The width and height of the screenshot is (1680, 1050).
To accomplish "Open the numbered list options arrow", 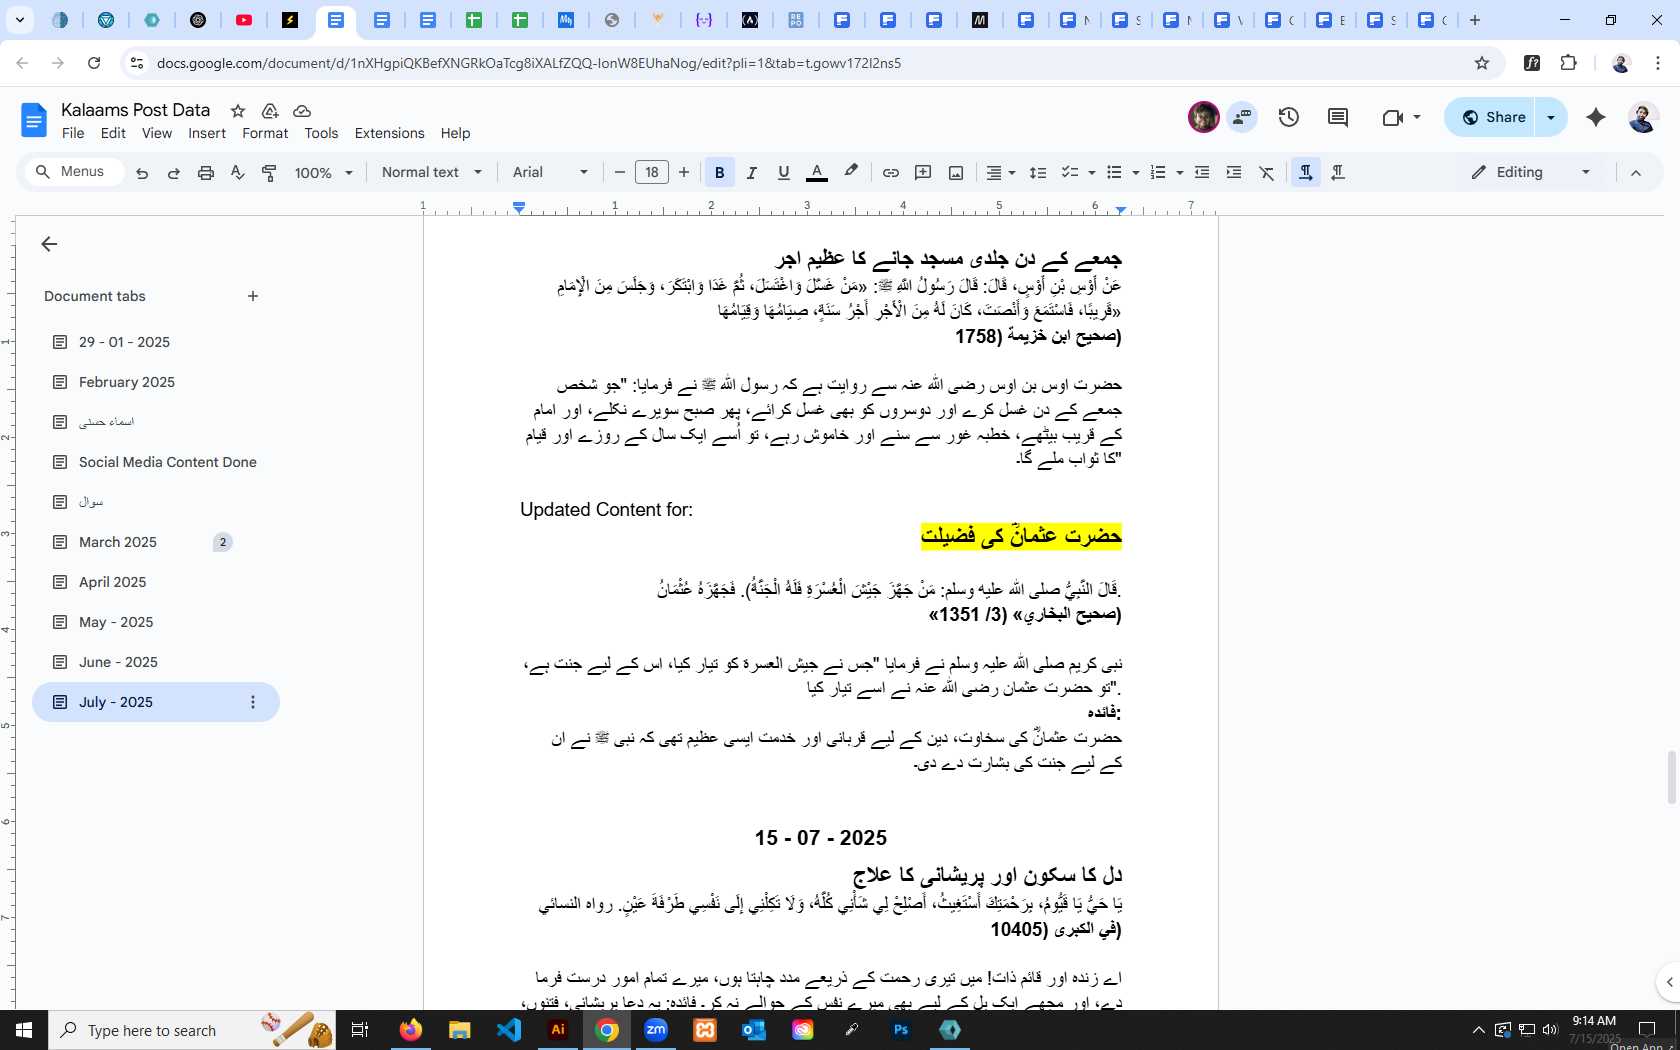I will (x=1179, y=173).
